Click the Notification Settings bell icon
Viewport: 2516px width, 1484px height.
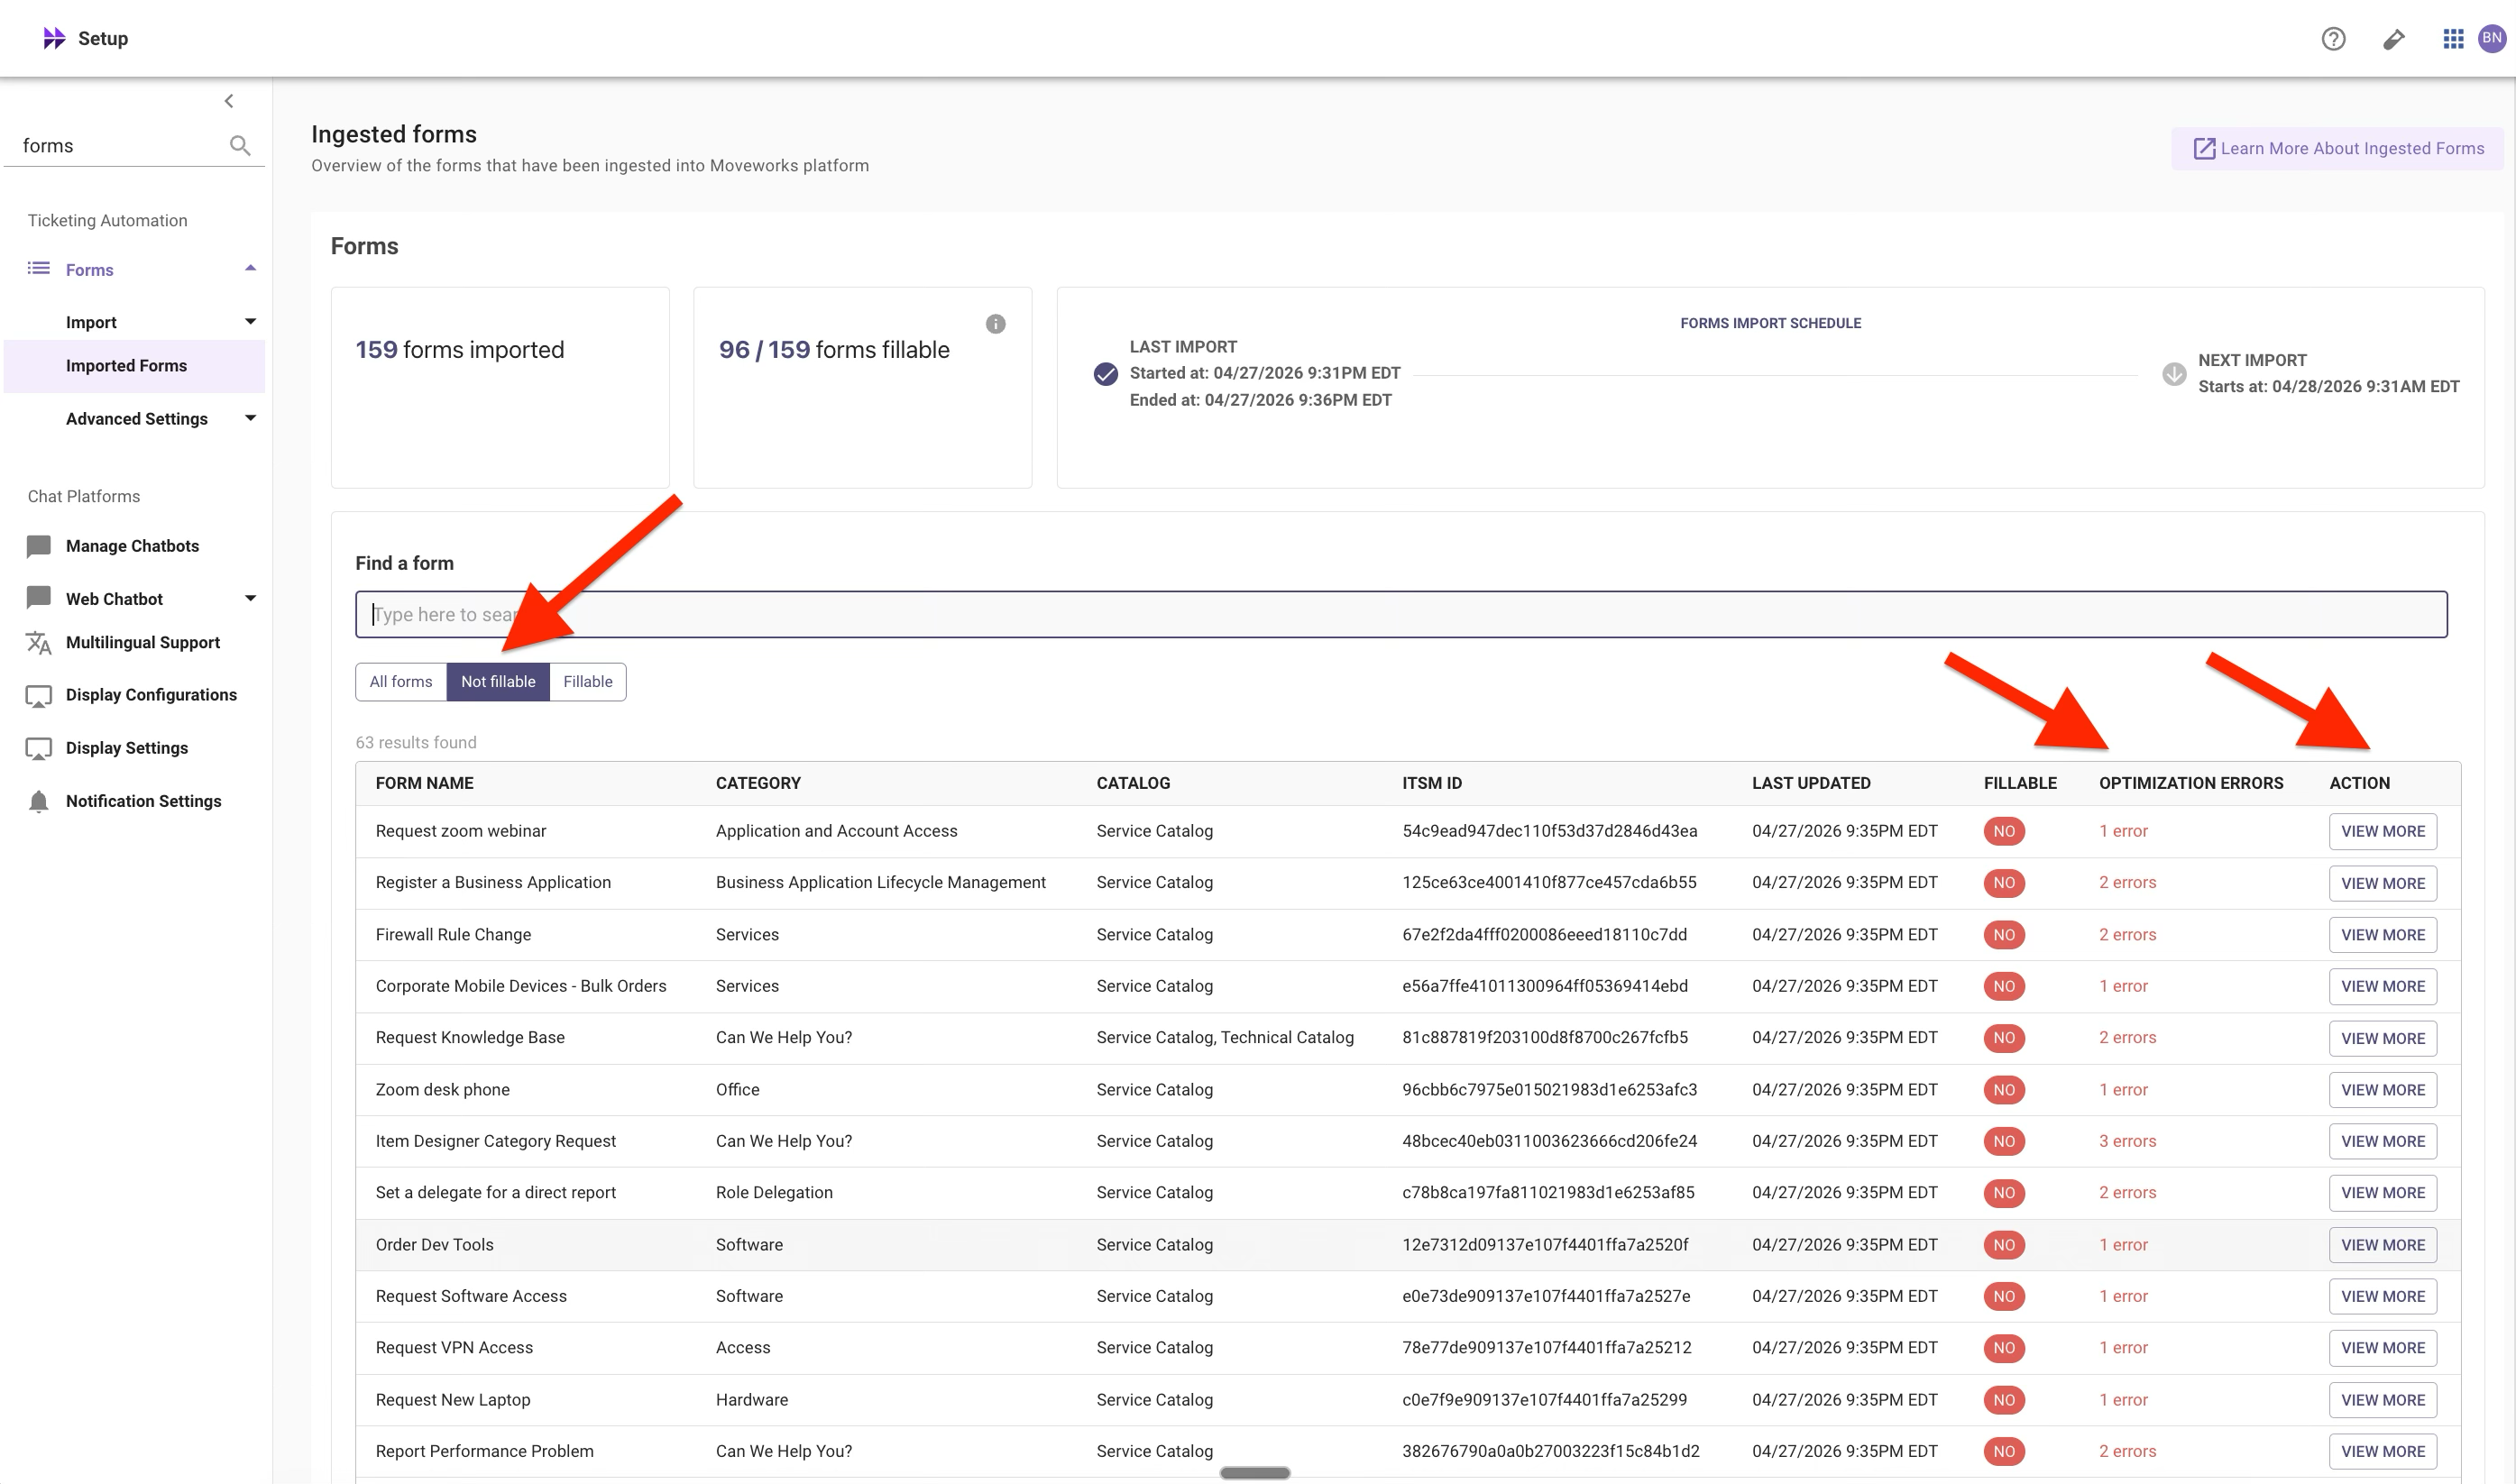(x=39, y=801)
